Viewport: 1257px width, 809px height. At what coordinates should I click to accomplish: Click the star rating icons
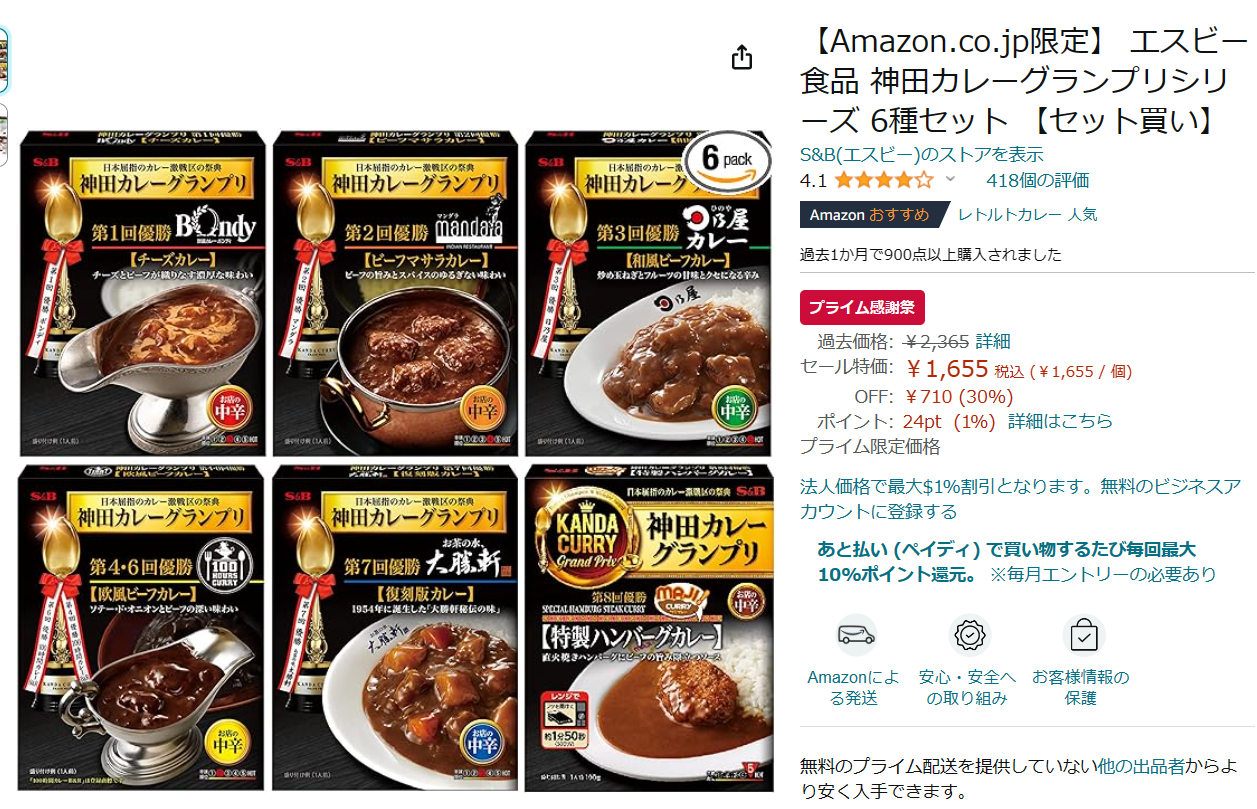(x=884, y=181)
